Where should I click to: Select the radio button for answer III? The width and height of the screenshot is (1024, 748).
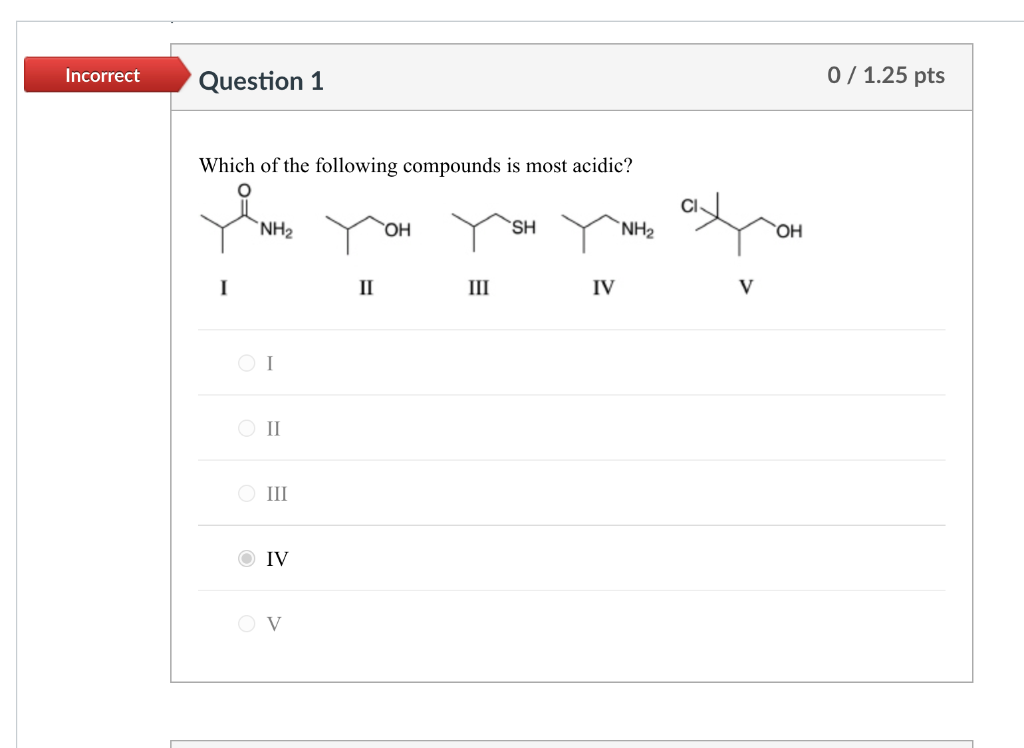click(245, 493)
